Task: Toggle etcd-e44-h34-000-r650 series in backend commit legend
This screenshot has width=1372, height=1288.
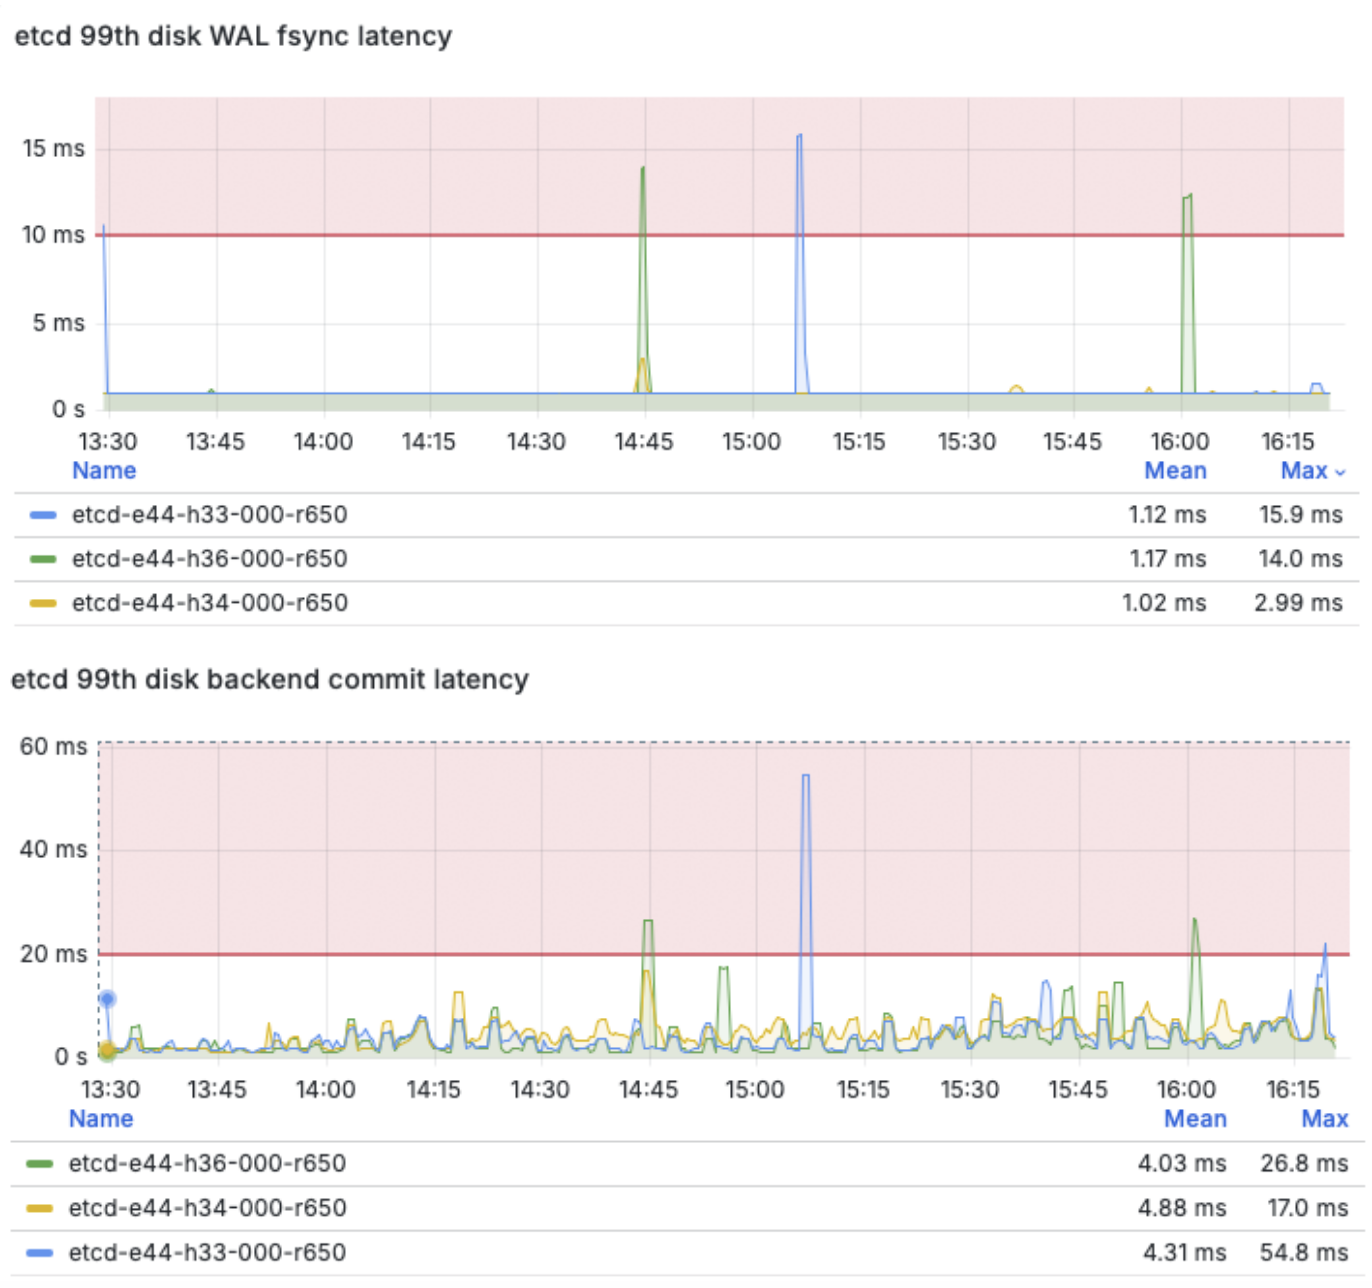Action: tap(207, 1208)
